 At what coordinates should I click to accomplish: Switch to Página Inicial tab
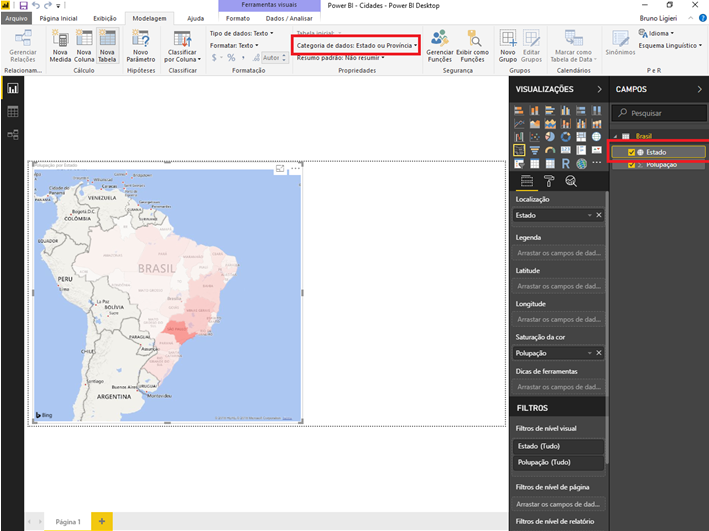click(x=58, y=19)
